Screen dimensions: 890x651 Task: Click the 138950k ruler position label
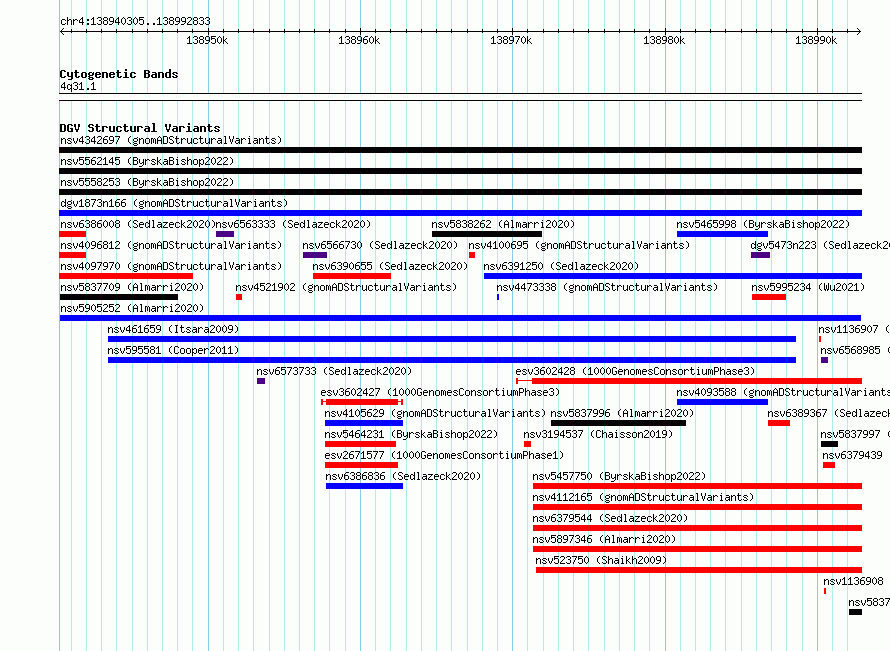(207, 40)
